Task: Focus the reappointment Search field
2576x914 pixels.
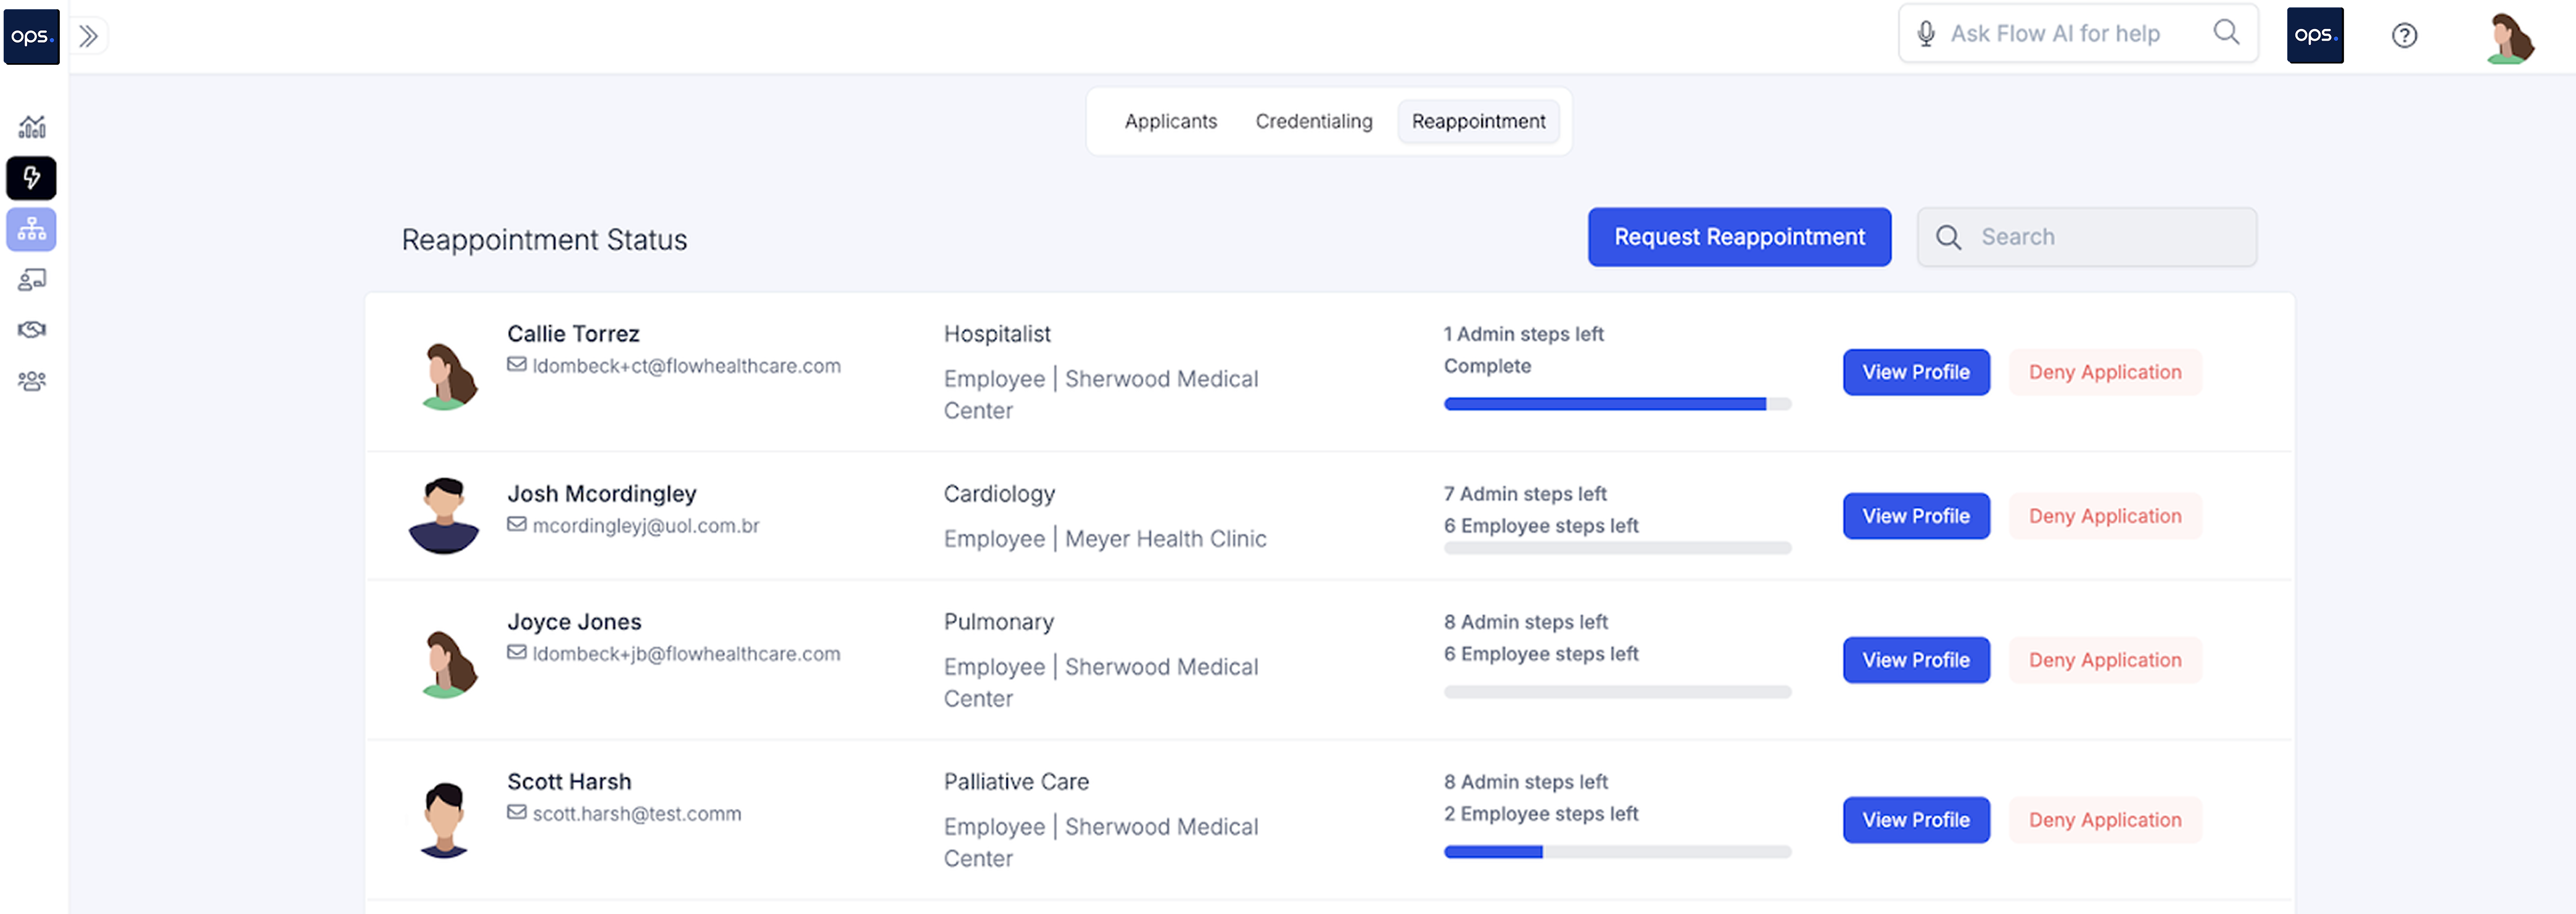Action: (2100, 237)
